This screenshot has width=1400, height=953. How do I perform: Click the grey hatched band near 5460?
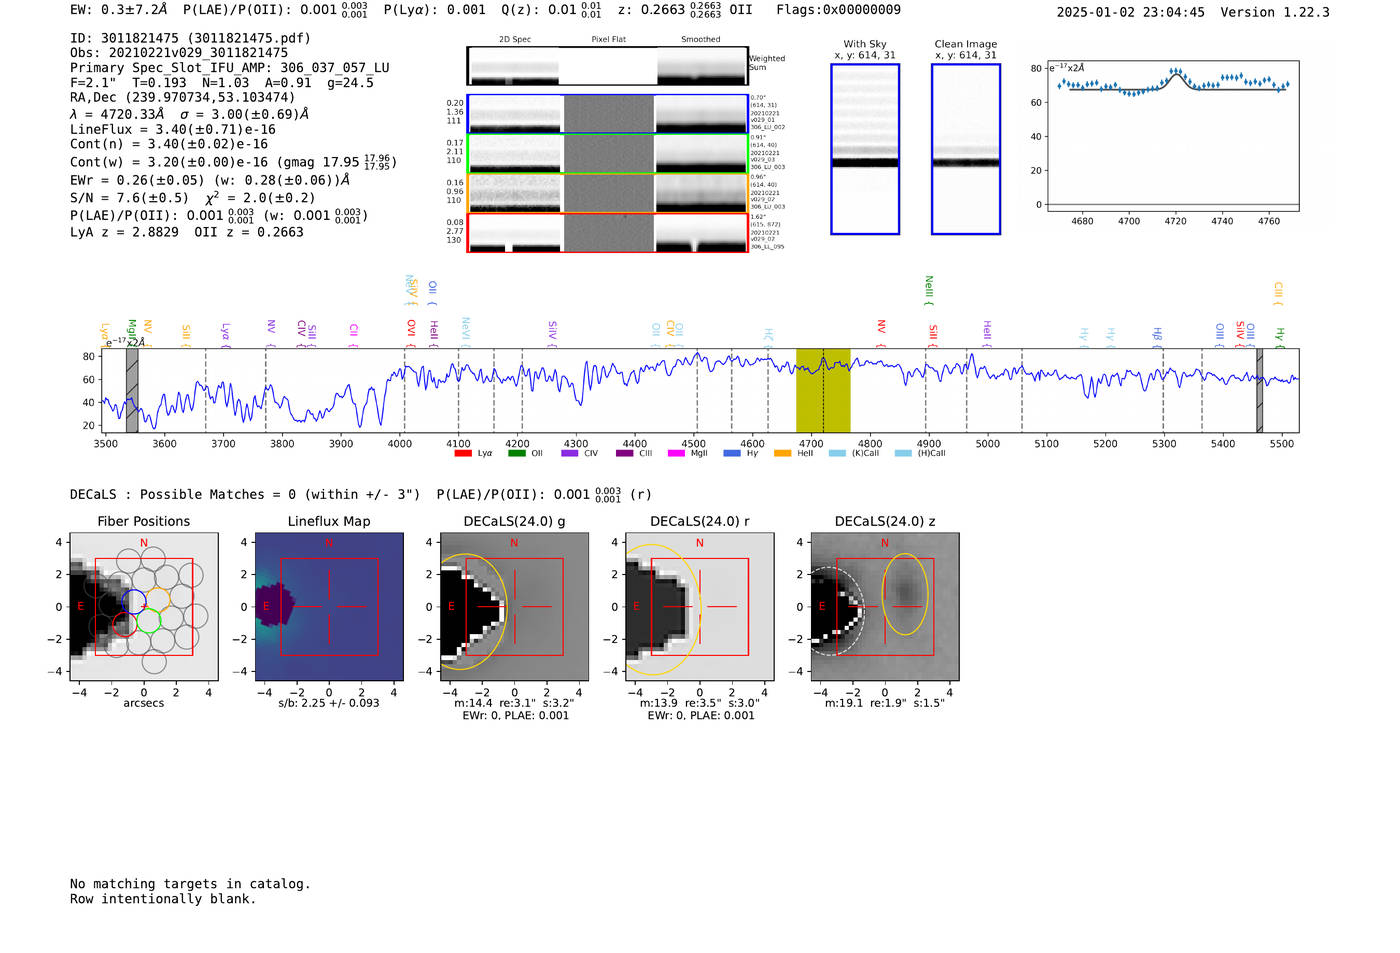1260,390
